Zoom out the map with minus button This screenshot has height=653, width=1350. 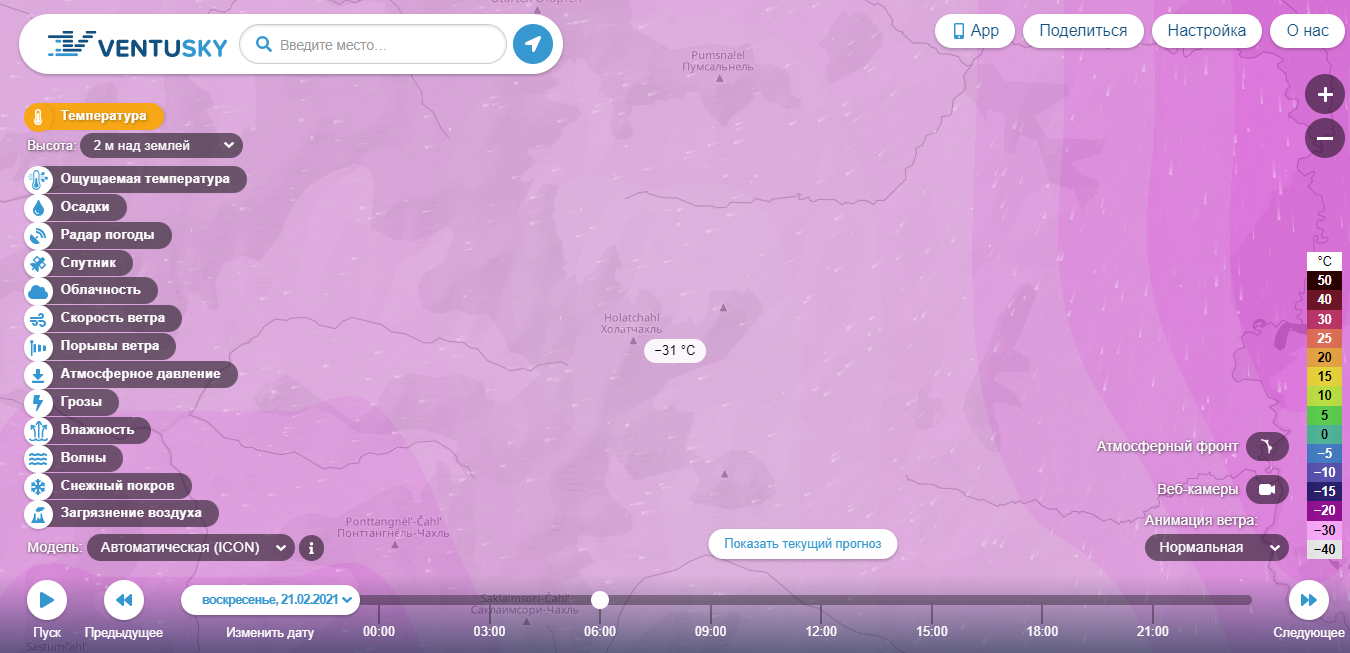(1325, 138)
